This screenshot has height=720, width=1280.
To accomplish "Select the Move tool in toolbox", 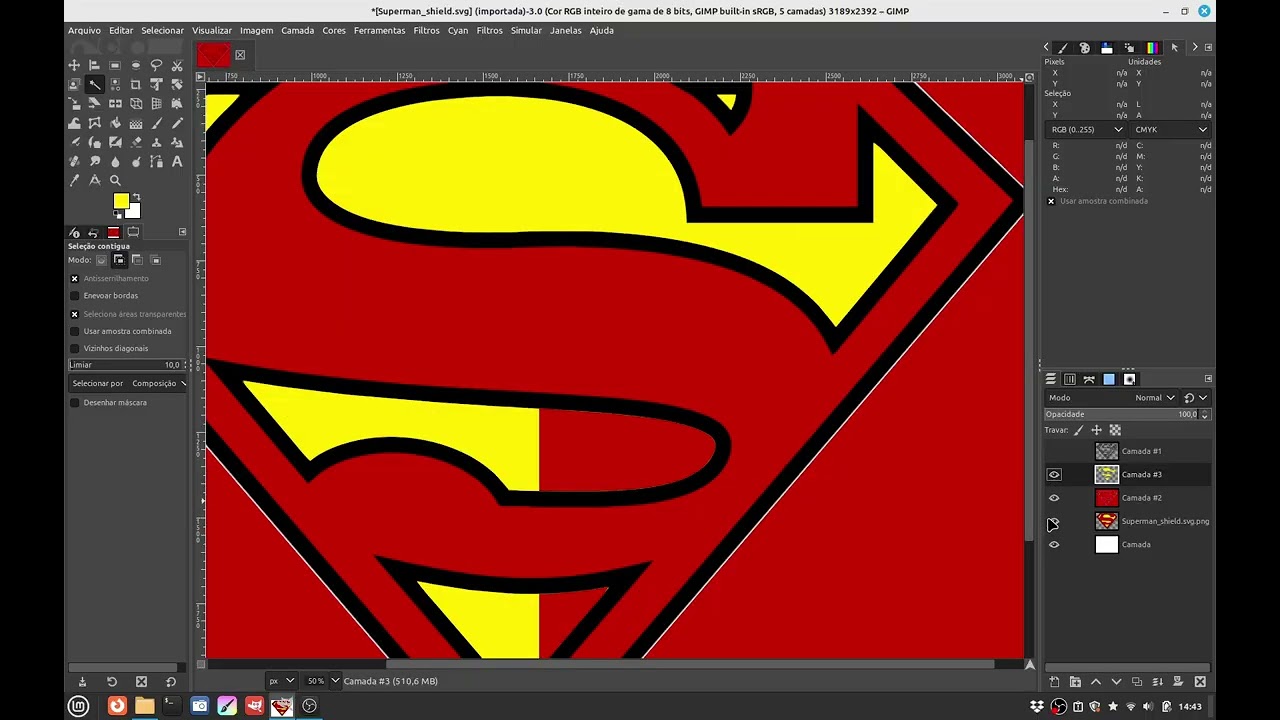I will click(74, 65).
